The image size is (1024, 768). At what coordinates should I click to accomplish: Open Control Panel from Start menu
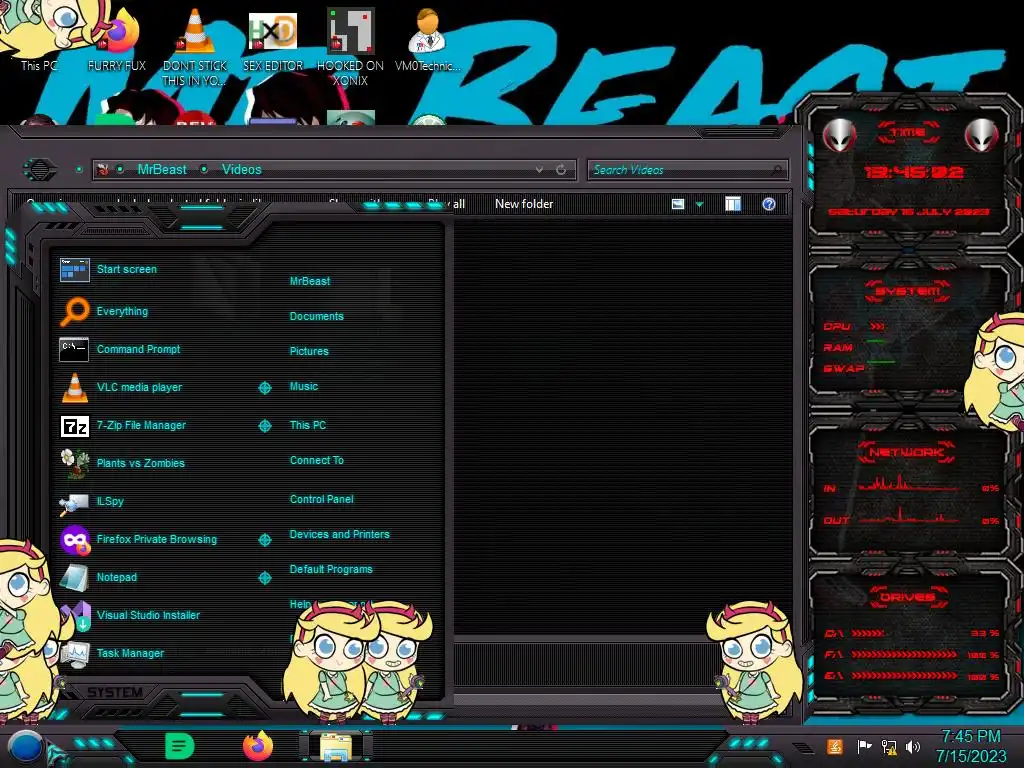(321, 499)
